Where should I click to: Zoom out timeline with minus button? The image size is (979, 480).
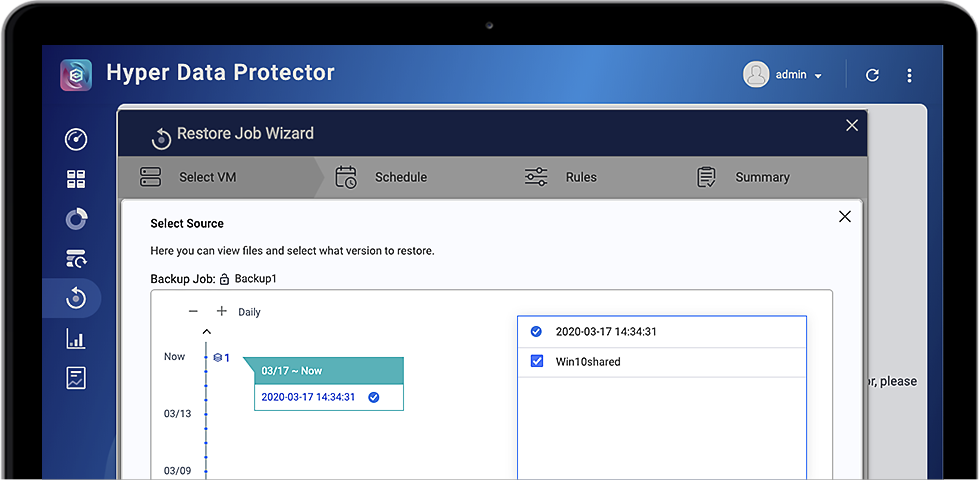(x=193, y=311)
